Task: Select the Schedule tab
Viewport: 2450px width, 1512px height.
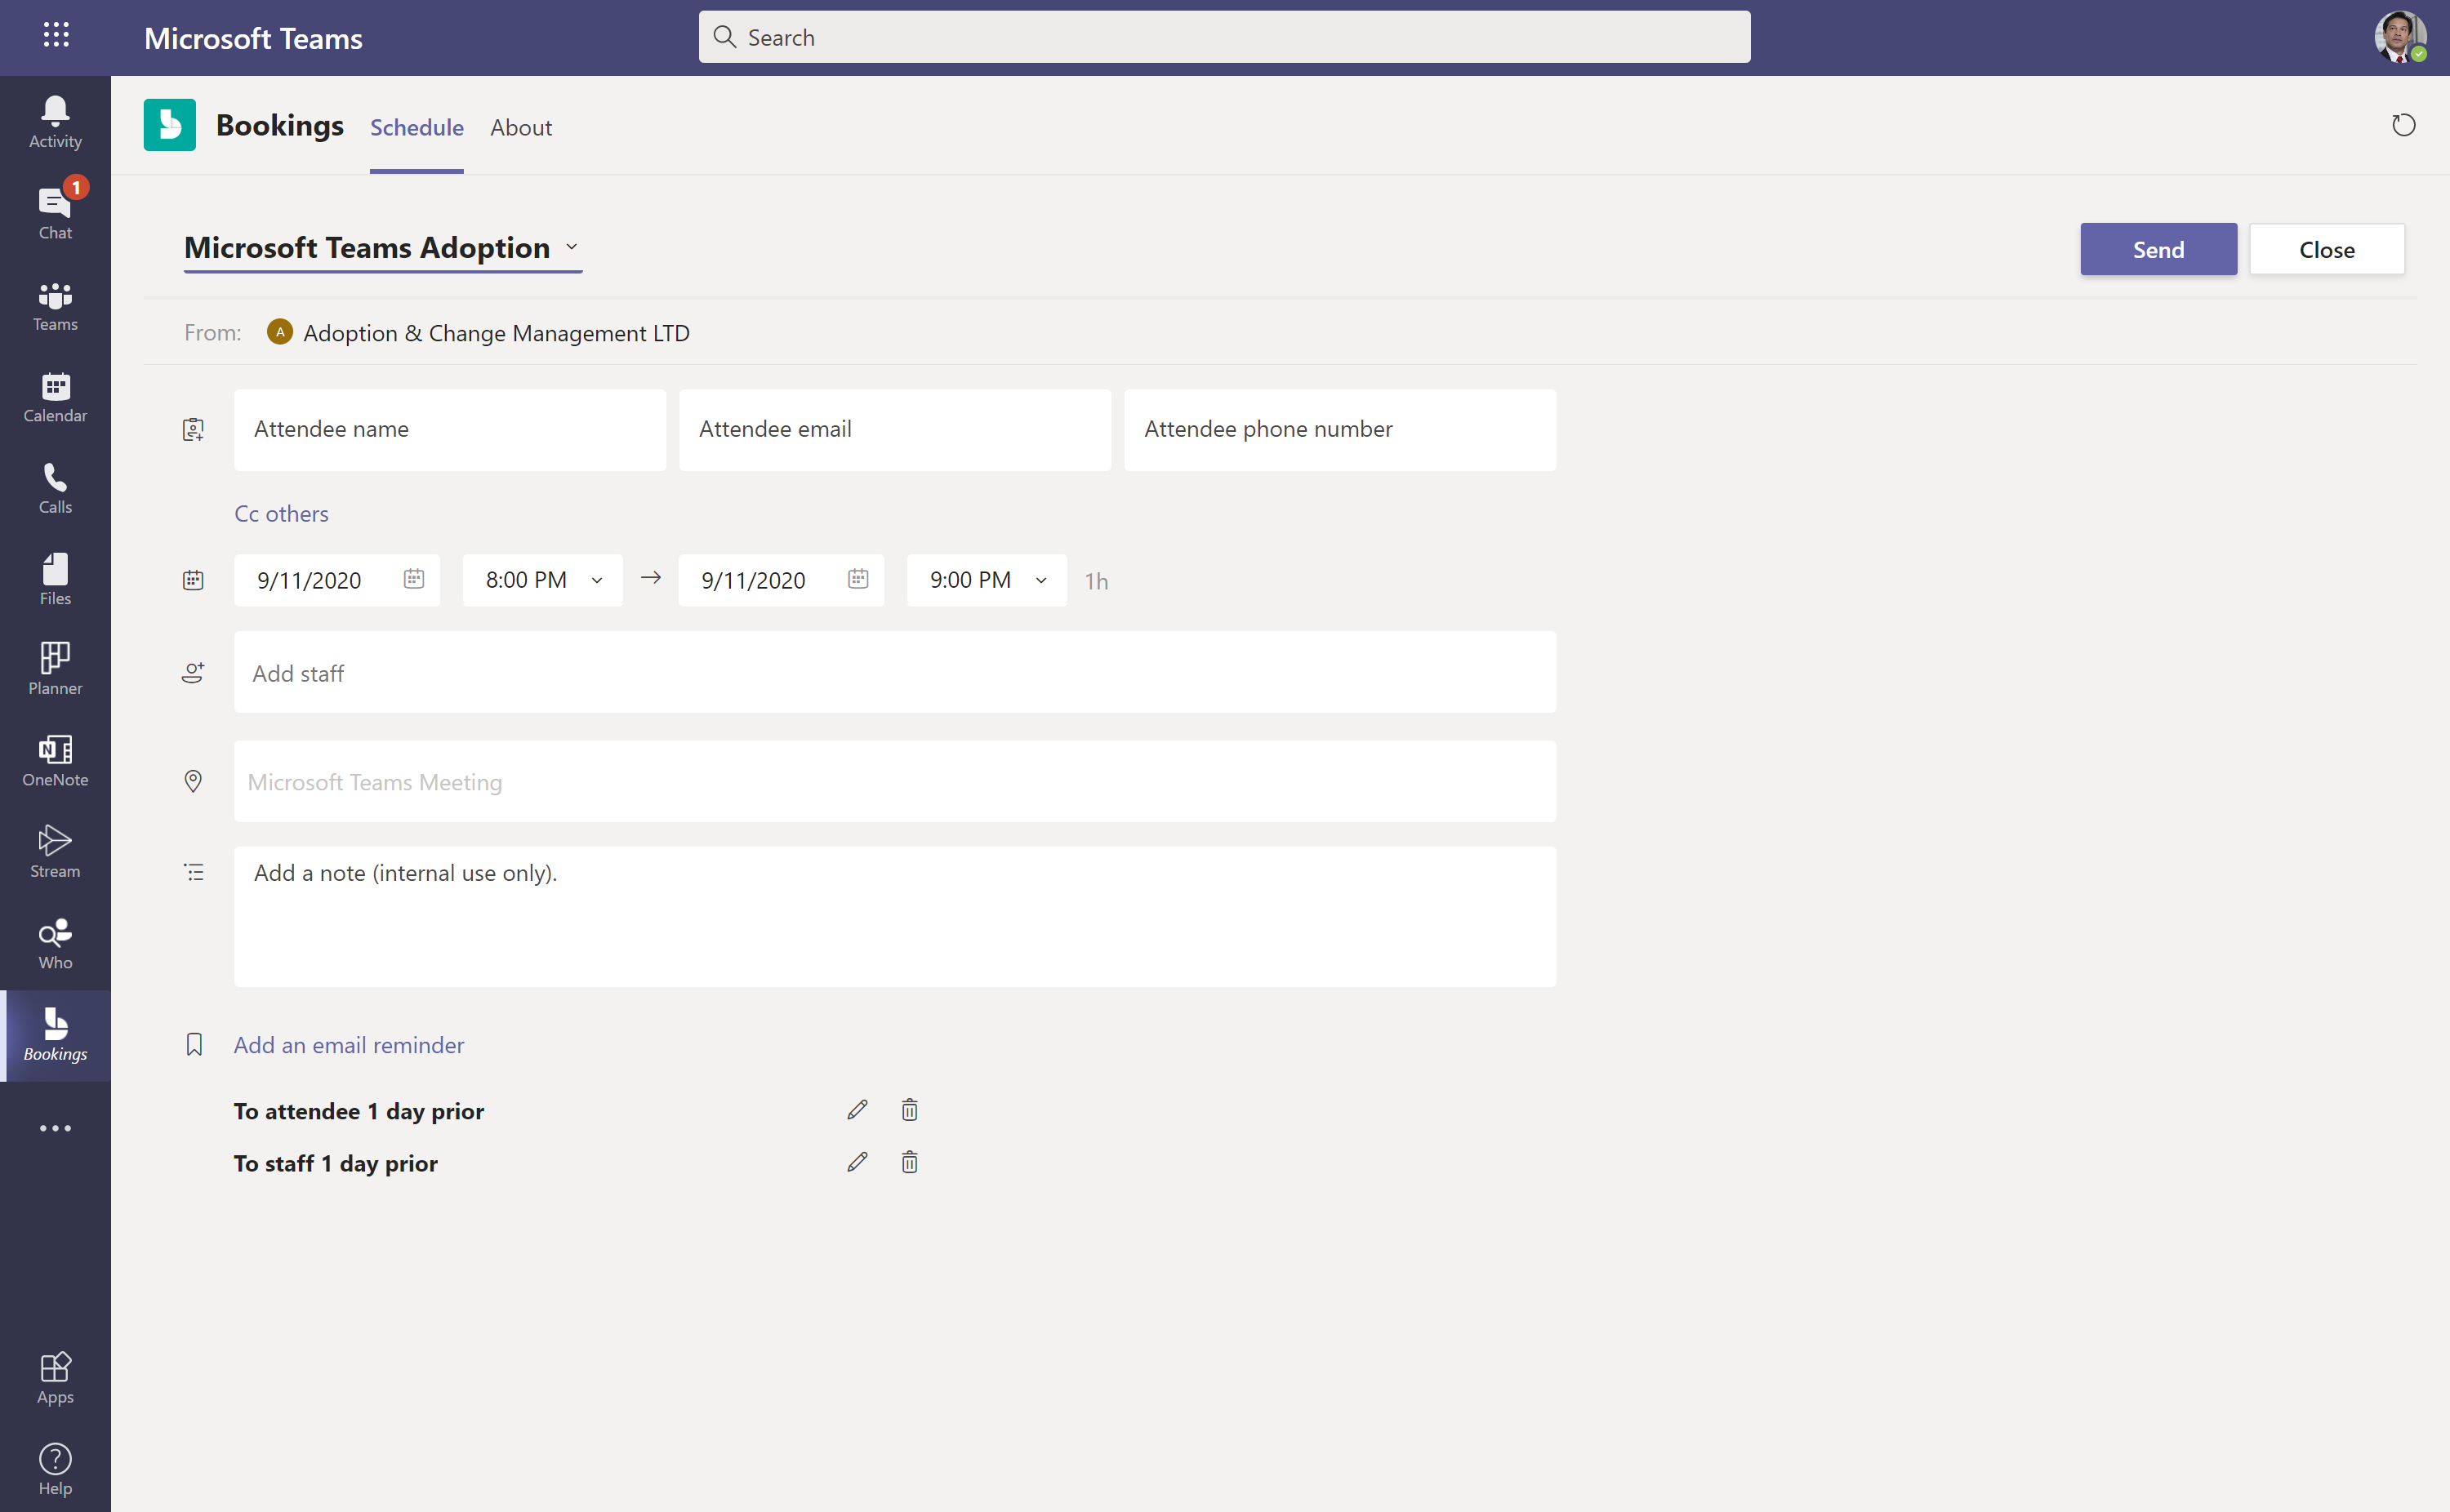Action: [417, 127]
